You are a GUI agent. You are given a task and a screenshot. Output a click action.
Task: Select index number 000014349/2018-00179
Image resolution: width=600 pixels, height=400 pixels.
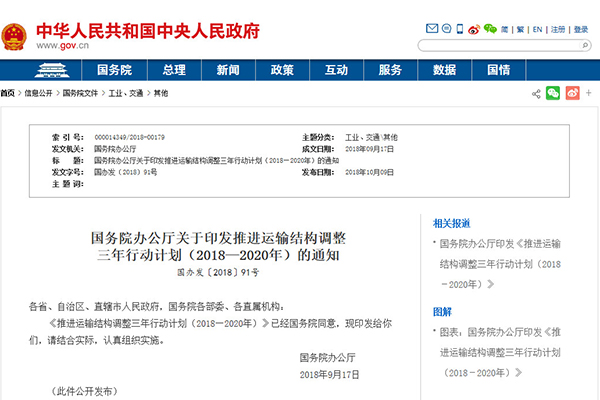click(129, 137)
